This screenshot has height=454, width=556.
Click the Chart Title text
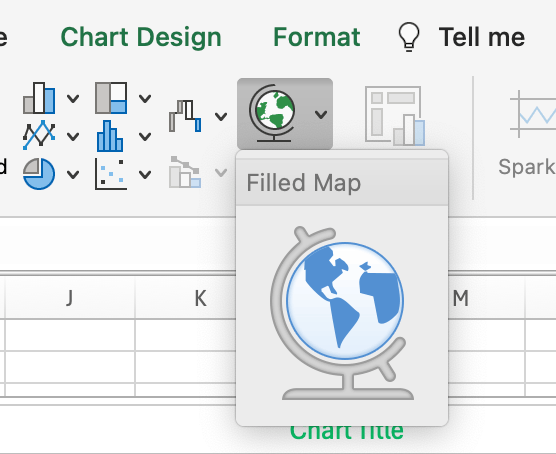pyautogui.click(x=346, y=432)
